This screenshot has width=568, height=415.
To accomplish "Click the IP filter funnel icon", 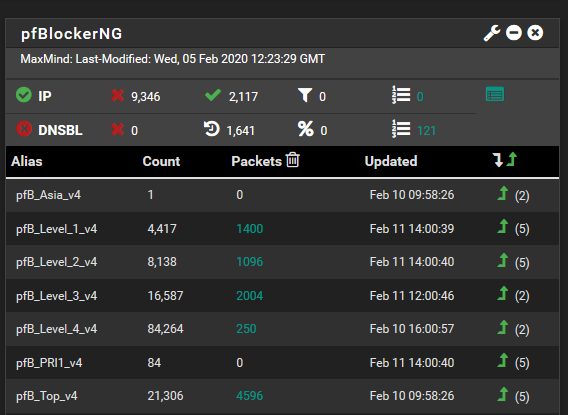I will pos(305,95).
